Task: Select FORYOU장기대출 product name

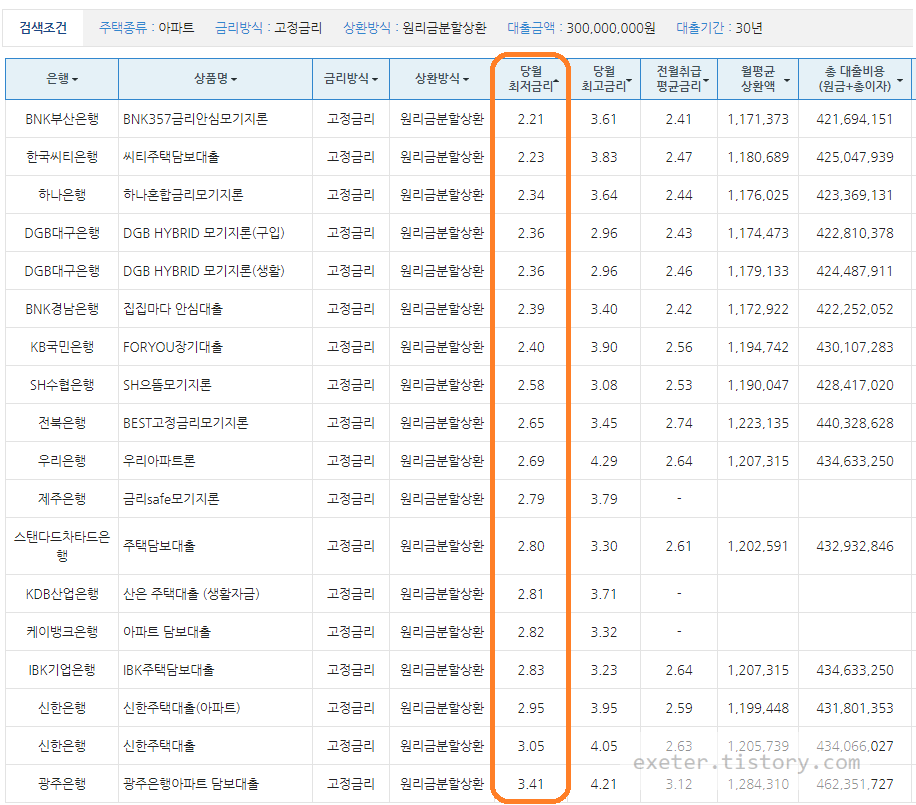Action: pyautogui.click(x=172, y=347)
